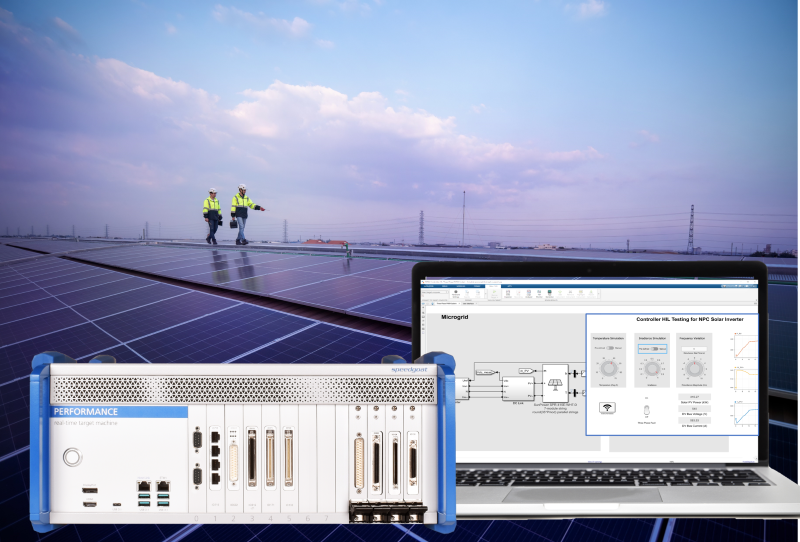Click the middle yellow-line scope plot
The height and width of the screenshot is (542, 800).
pyautogui.click(x=746, y=380)
